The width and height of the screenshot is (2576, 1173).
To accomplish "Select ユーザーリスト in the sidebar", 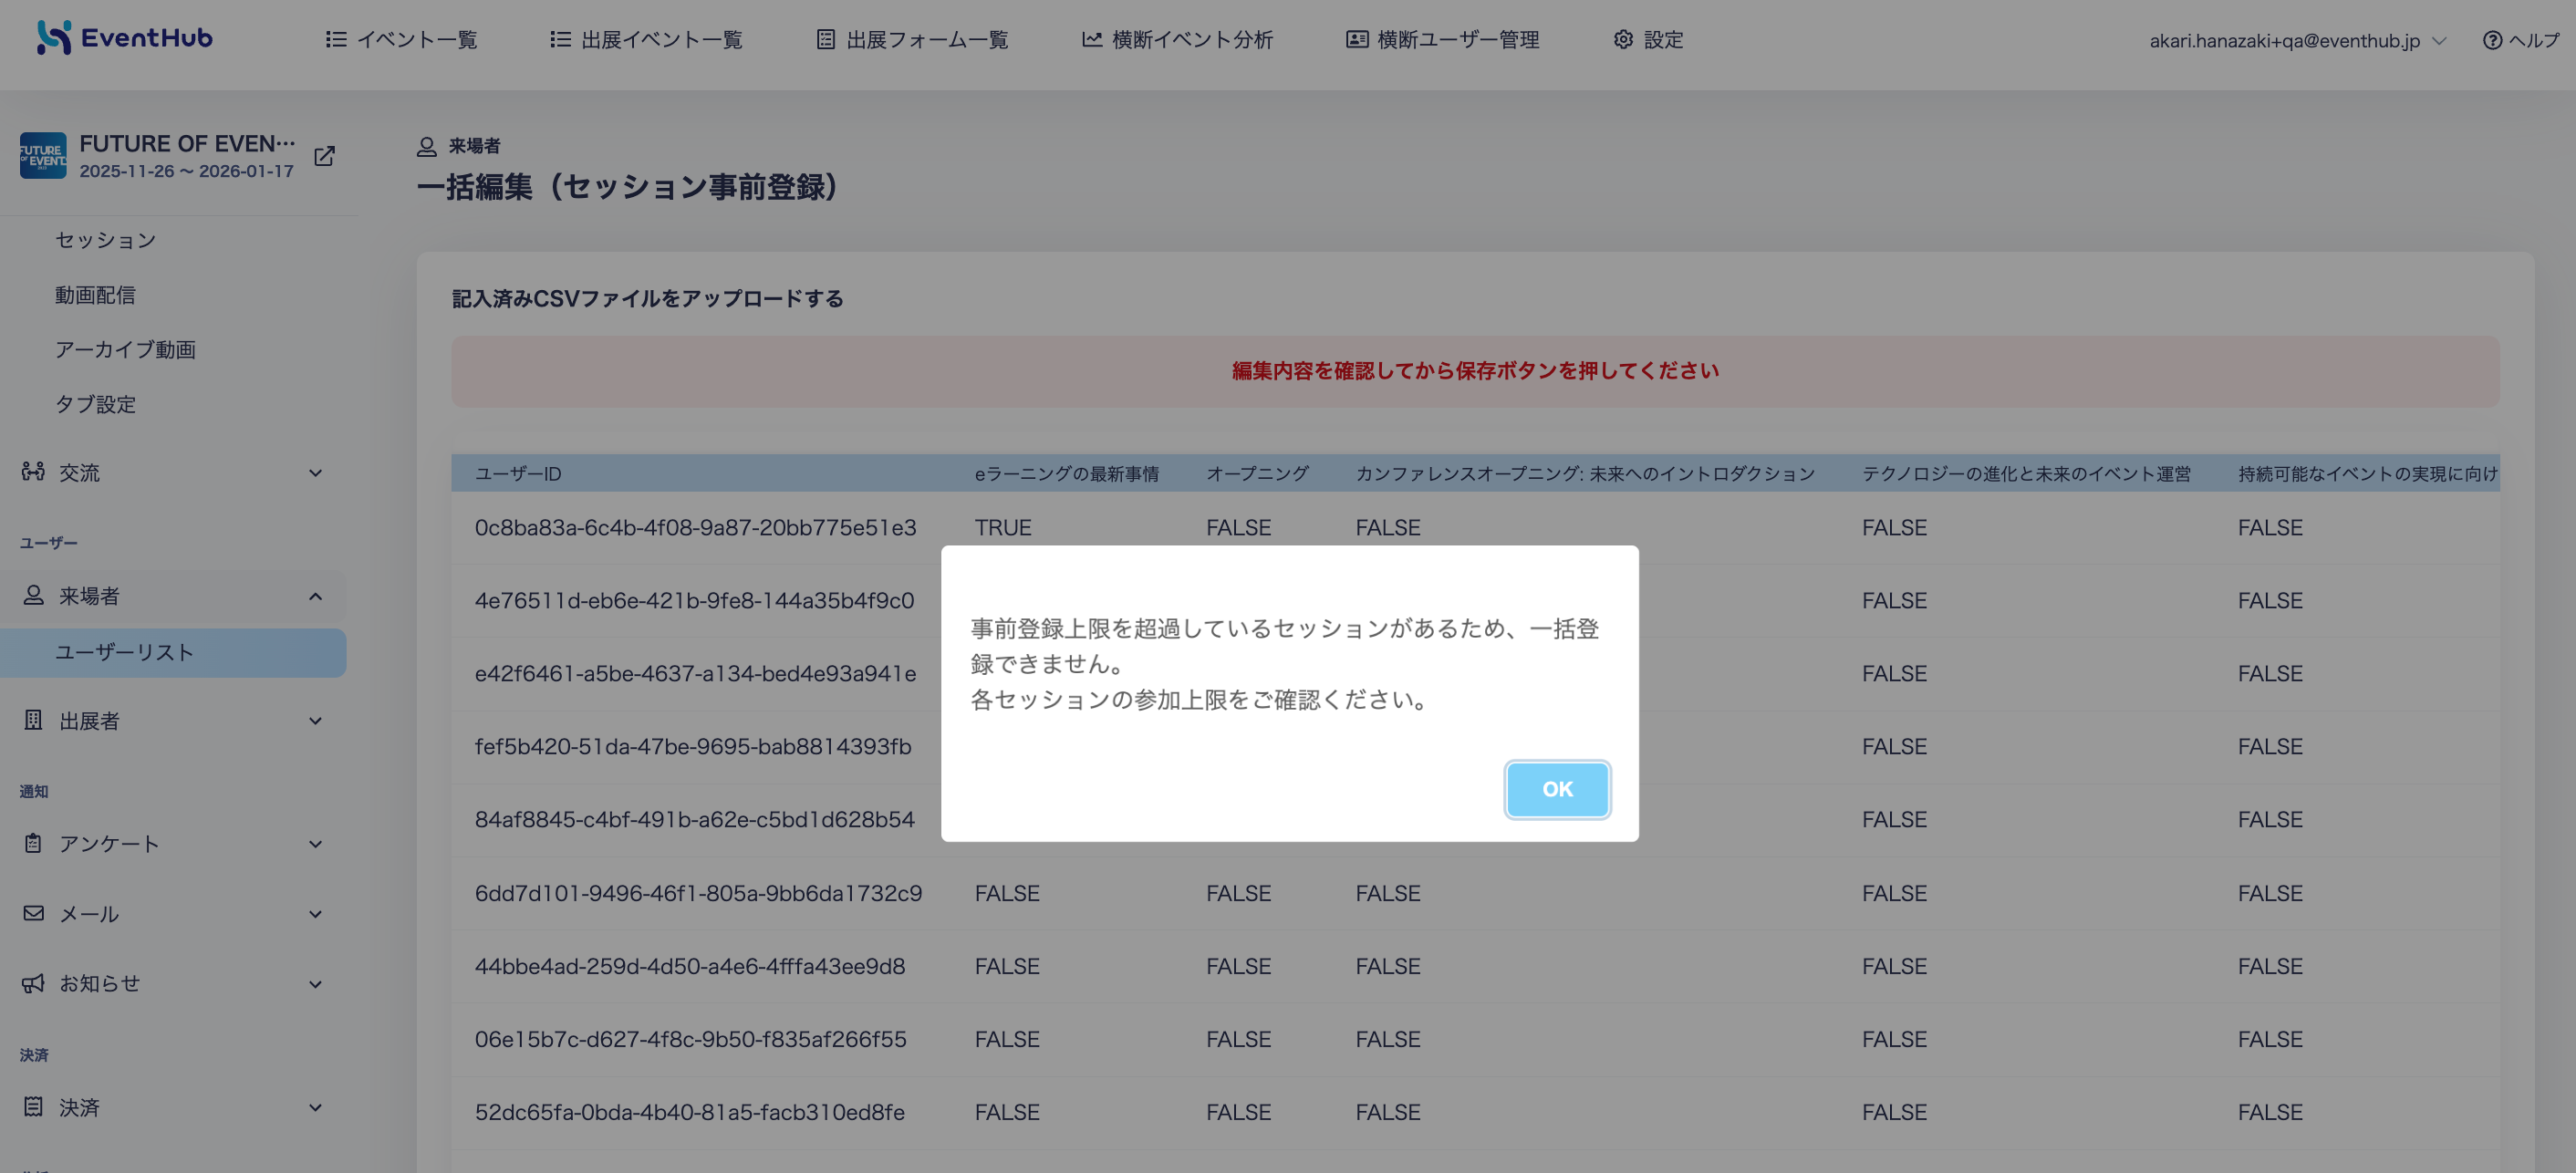I will (173, 652).
